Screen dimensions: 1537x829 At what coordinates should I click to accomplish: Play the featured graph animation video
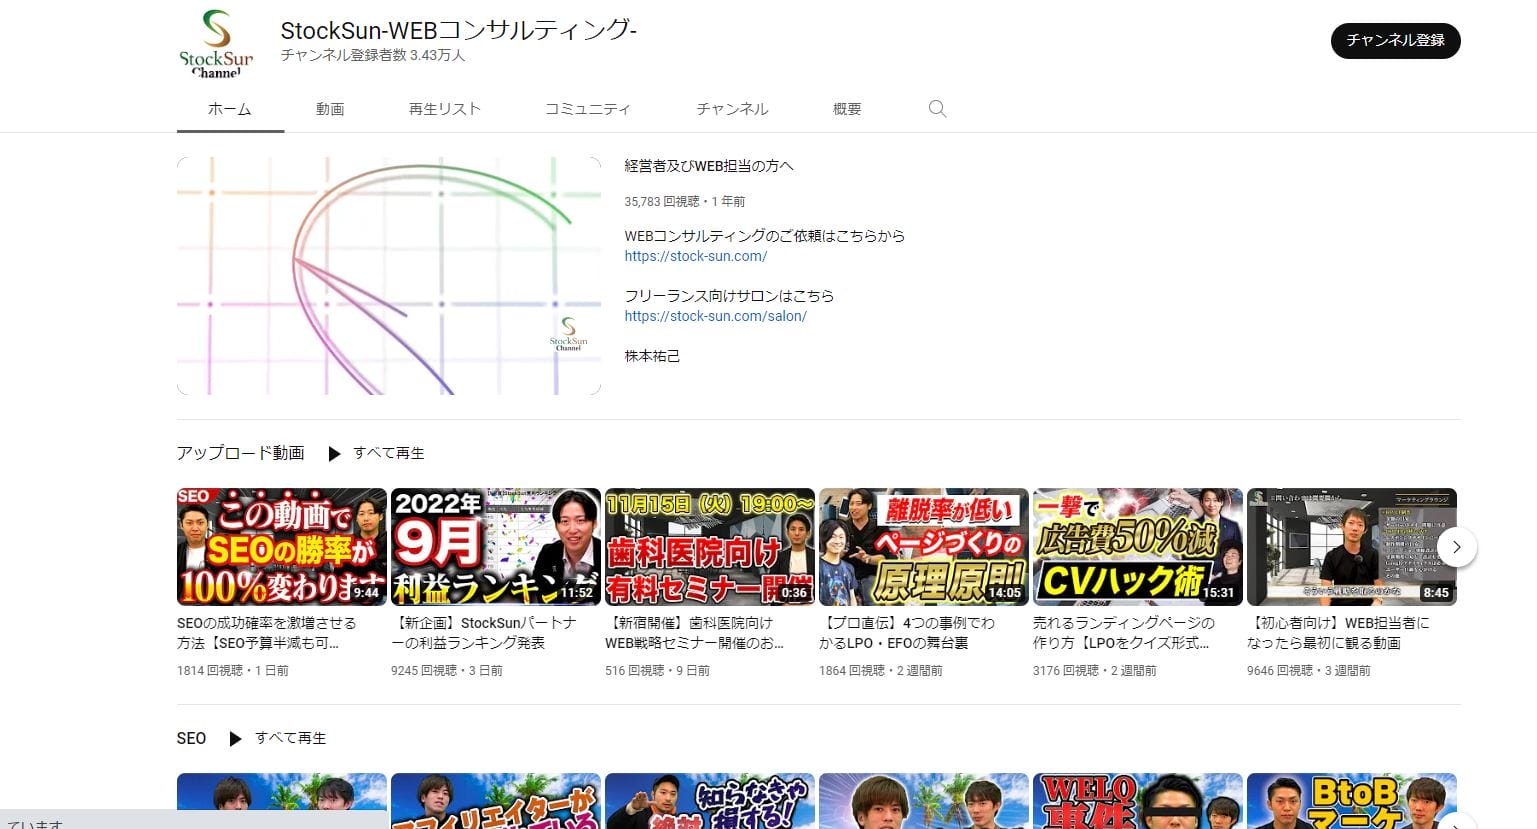(x=389, y=275)
